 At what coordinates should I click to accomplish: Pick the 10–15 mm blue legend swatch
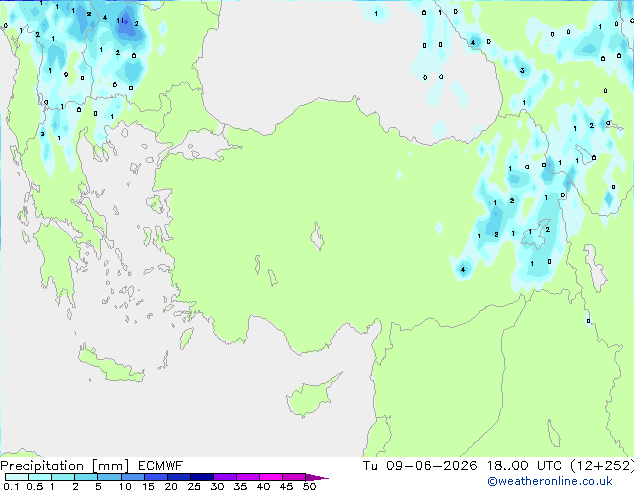[133, 477]
